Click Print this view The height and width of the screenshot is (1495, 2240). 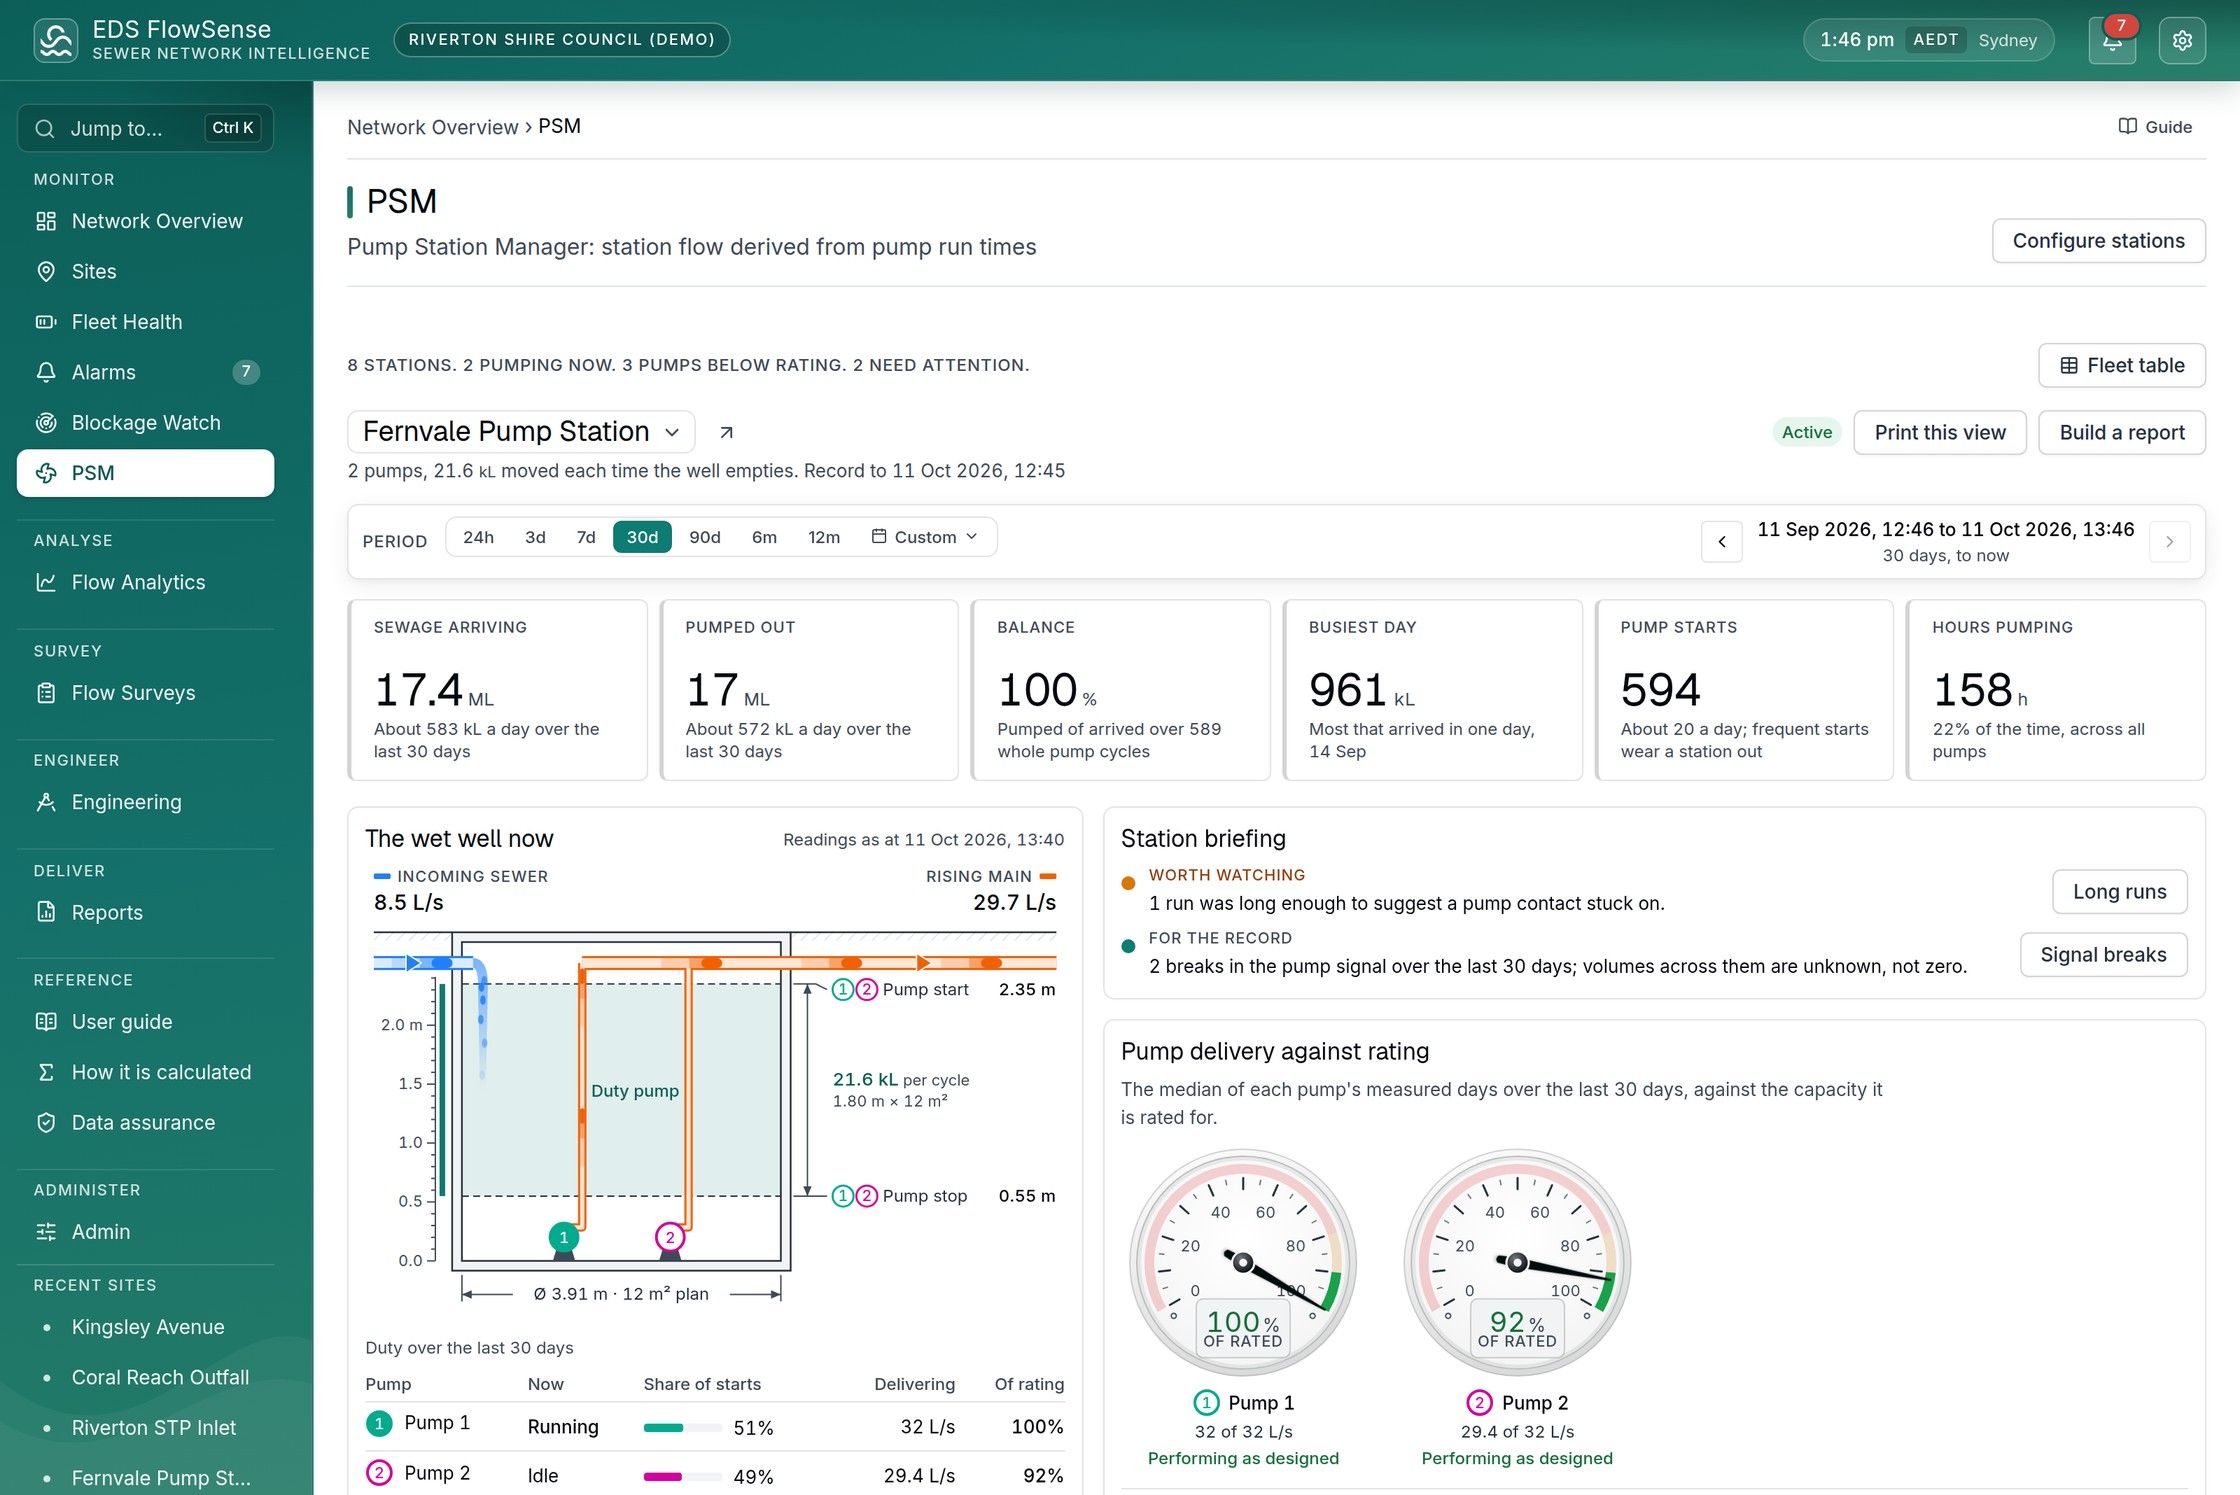(x=1940, y=432)
